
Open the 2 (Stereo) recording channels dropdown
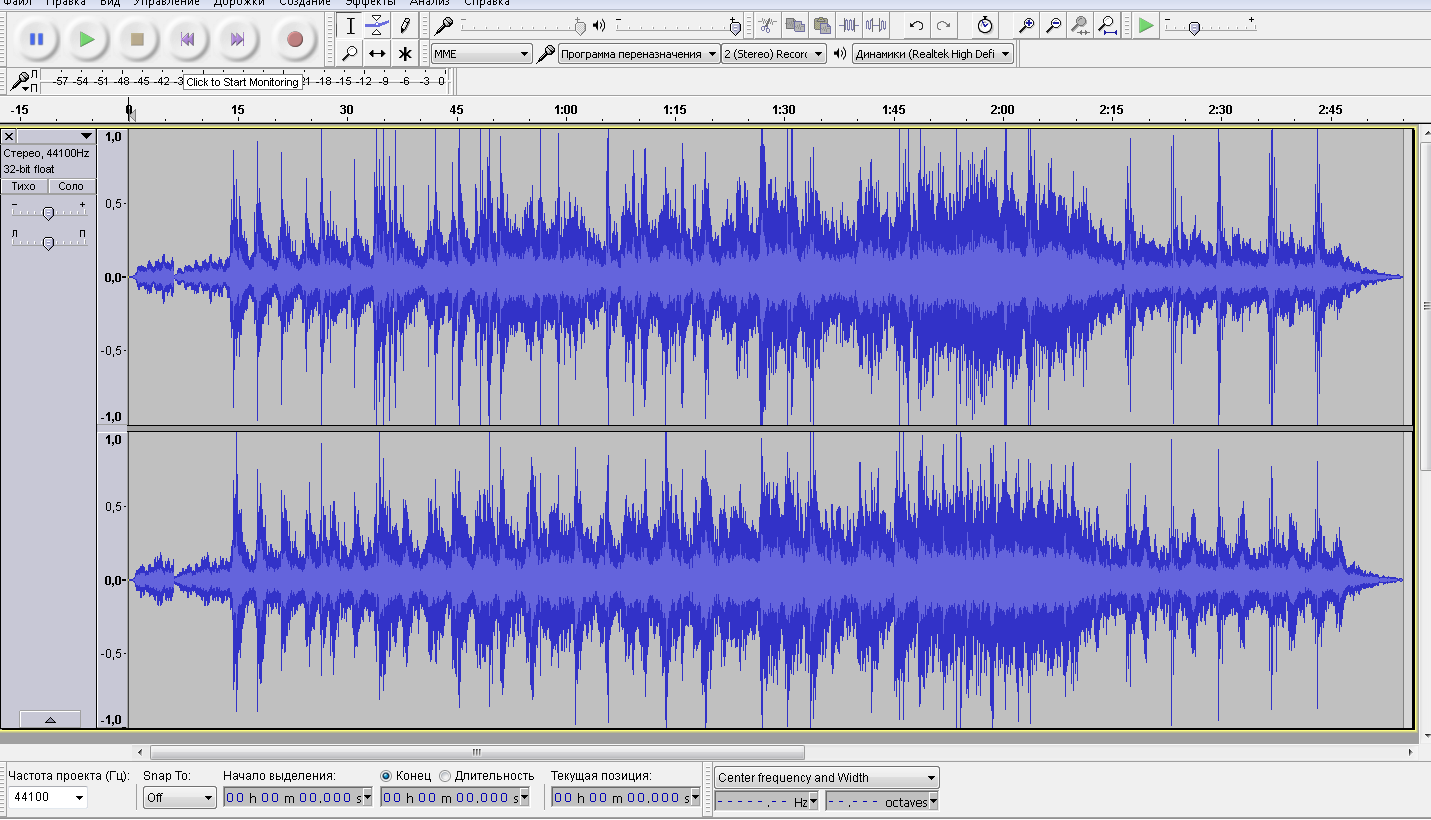(x=774, y=54)
